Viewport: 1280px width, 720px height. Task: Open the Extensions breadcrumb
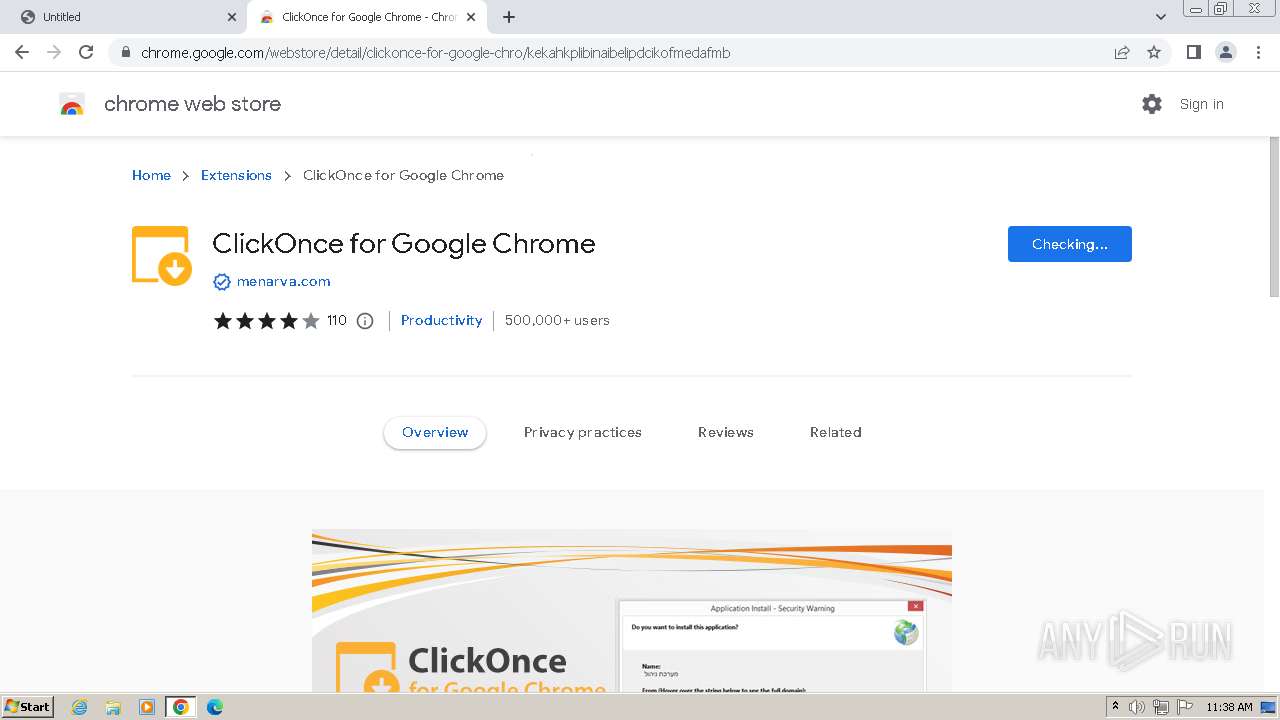(x=236, y=175)
